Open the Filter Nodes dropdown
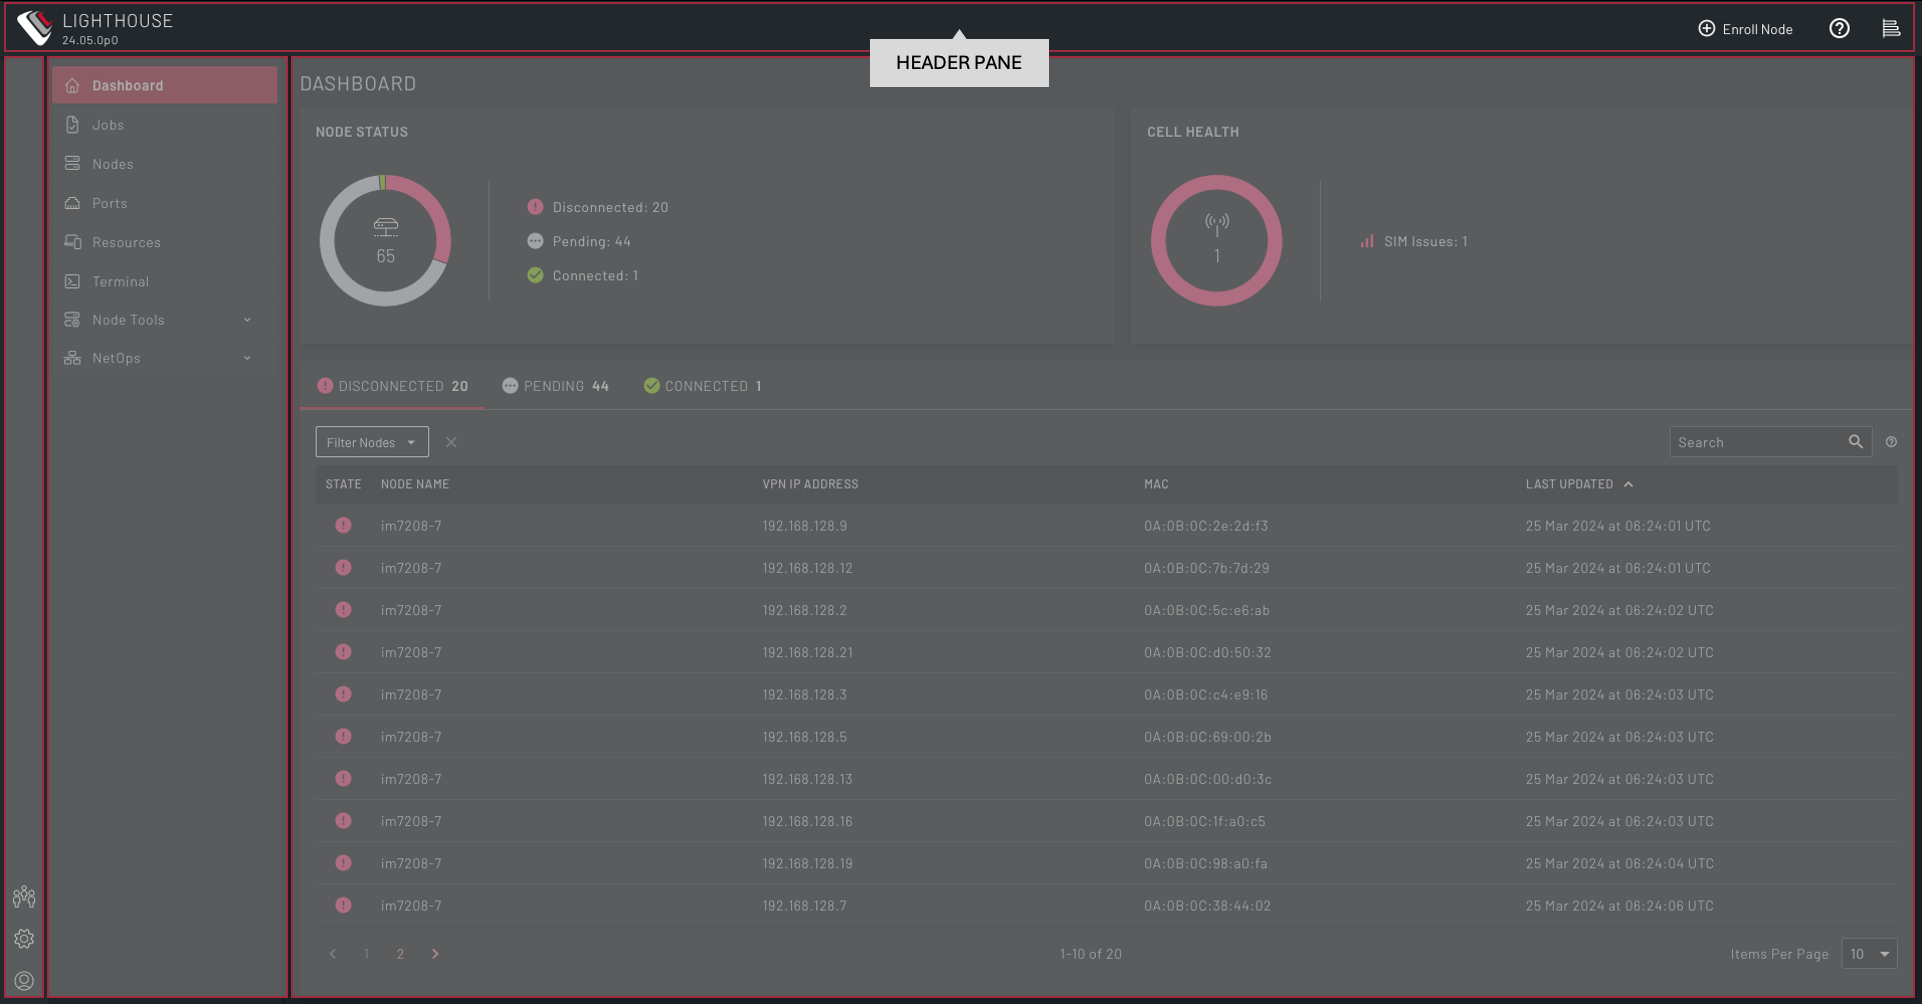 click(x=371, y=442)
